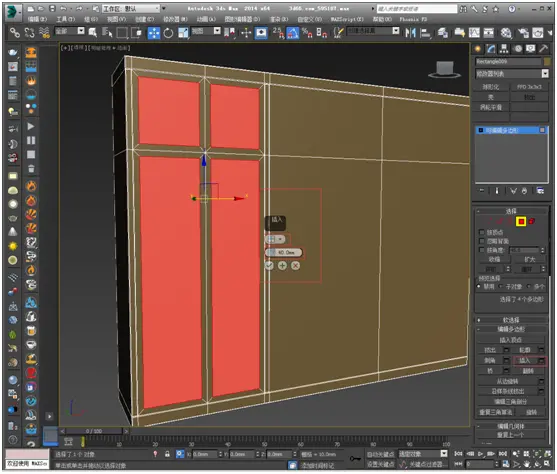Select the Off preview selection radio
557x474 pixels.
pyautogui.click(x=479, y=286)
